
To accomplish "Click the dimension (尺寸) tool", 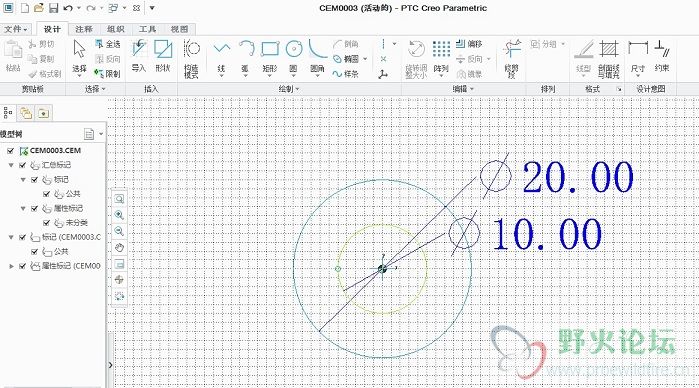I will click(x=638, y=57).
